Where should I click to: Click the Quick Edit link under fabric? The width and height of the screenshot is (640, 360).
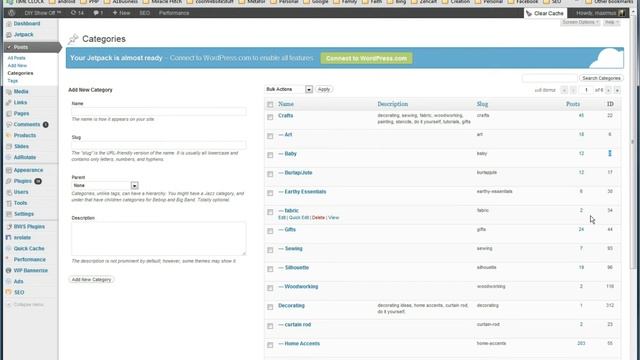pos(299,218)
